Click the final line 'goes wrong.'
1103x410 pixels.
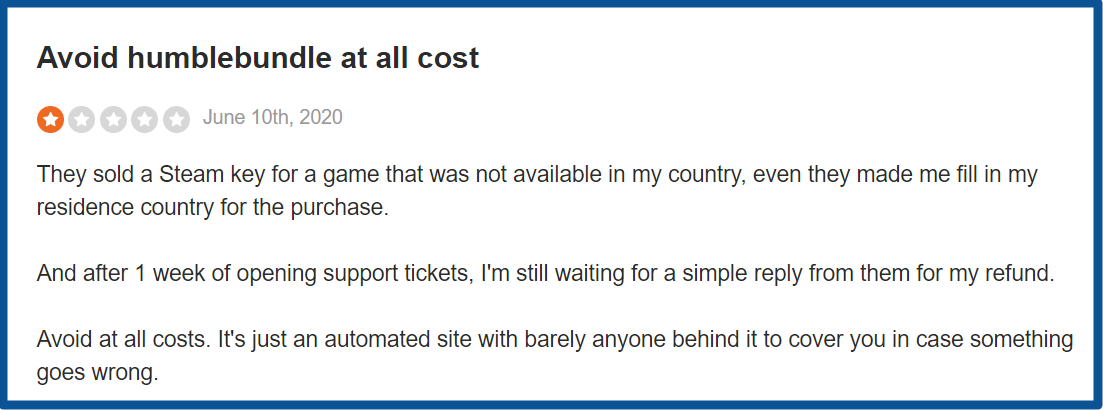pos(98,373)
